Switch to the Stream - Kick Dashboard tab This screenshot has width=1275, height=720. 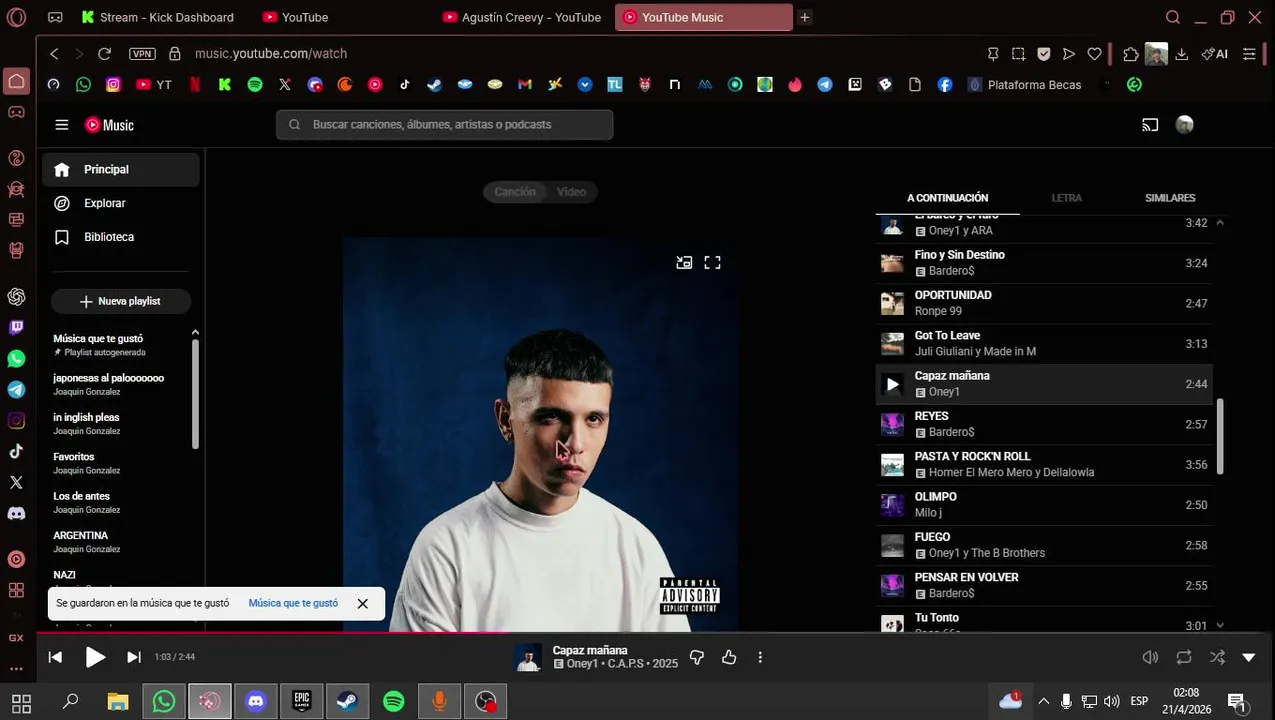(158, 17)
